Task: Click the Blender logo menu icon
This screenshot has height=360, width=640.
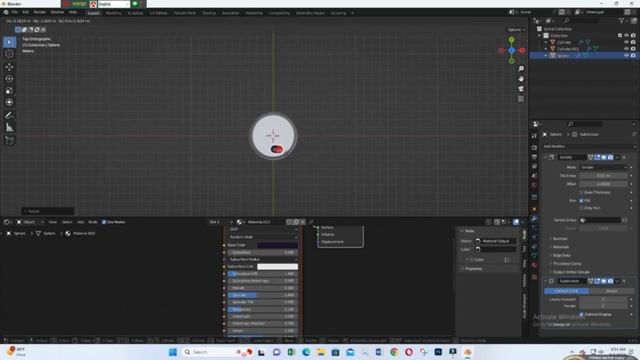Action: pyautogui.click(x=6, y=13)
